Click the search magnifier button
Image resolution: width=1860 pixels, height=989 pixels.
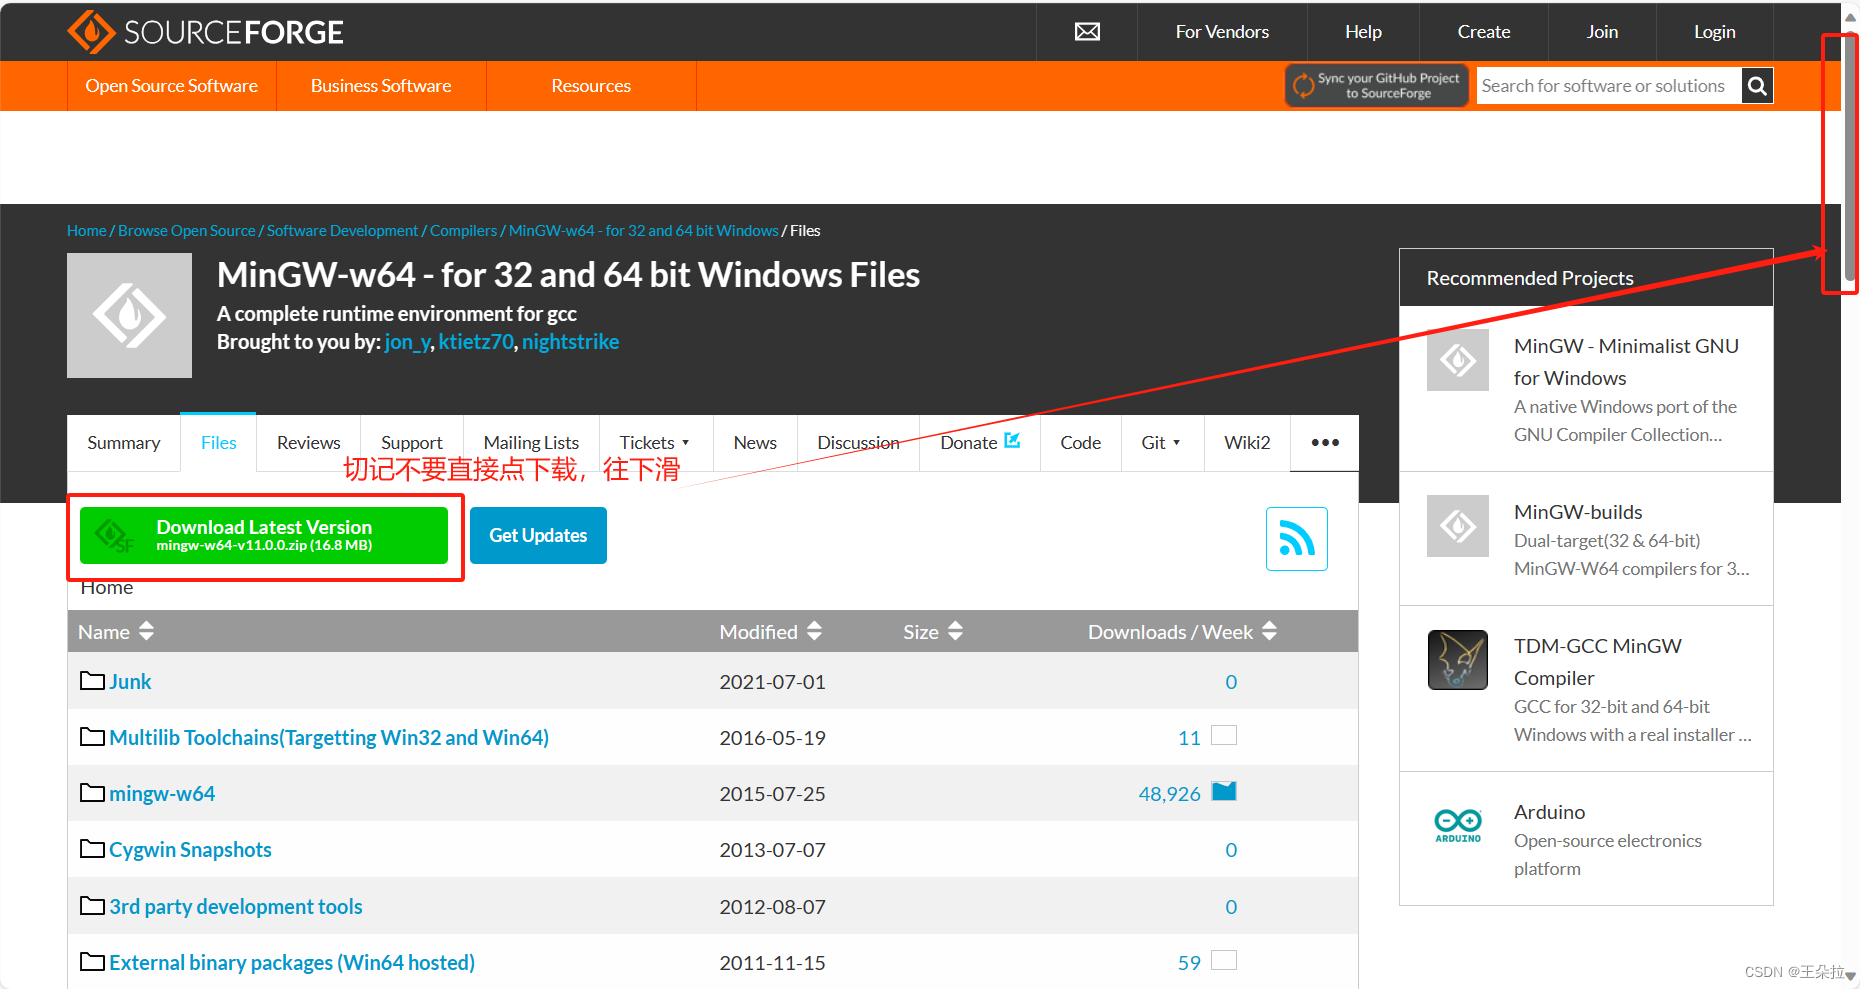click(x=1757, y=86)
